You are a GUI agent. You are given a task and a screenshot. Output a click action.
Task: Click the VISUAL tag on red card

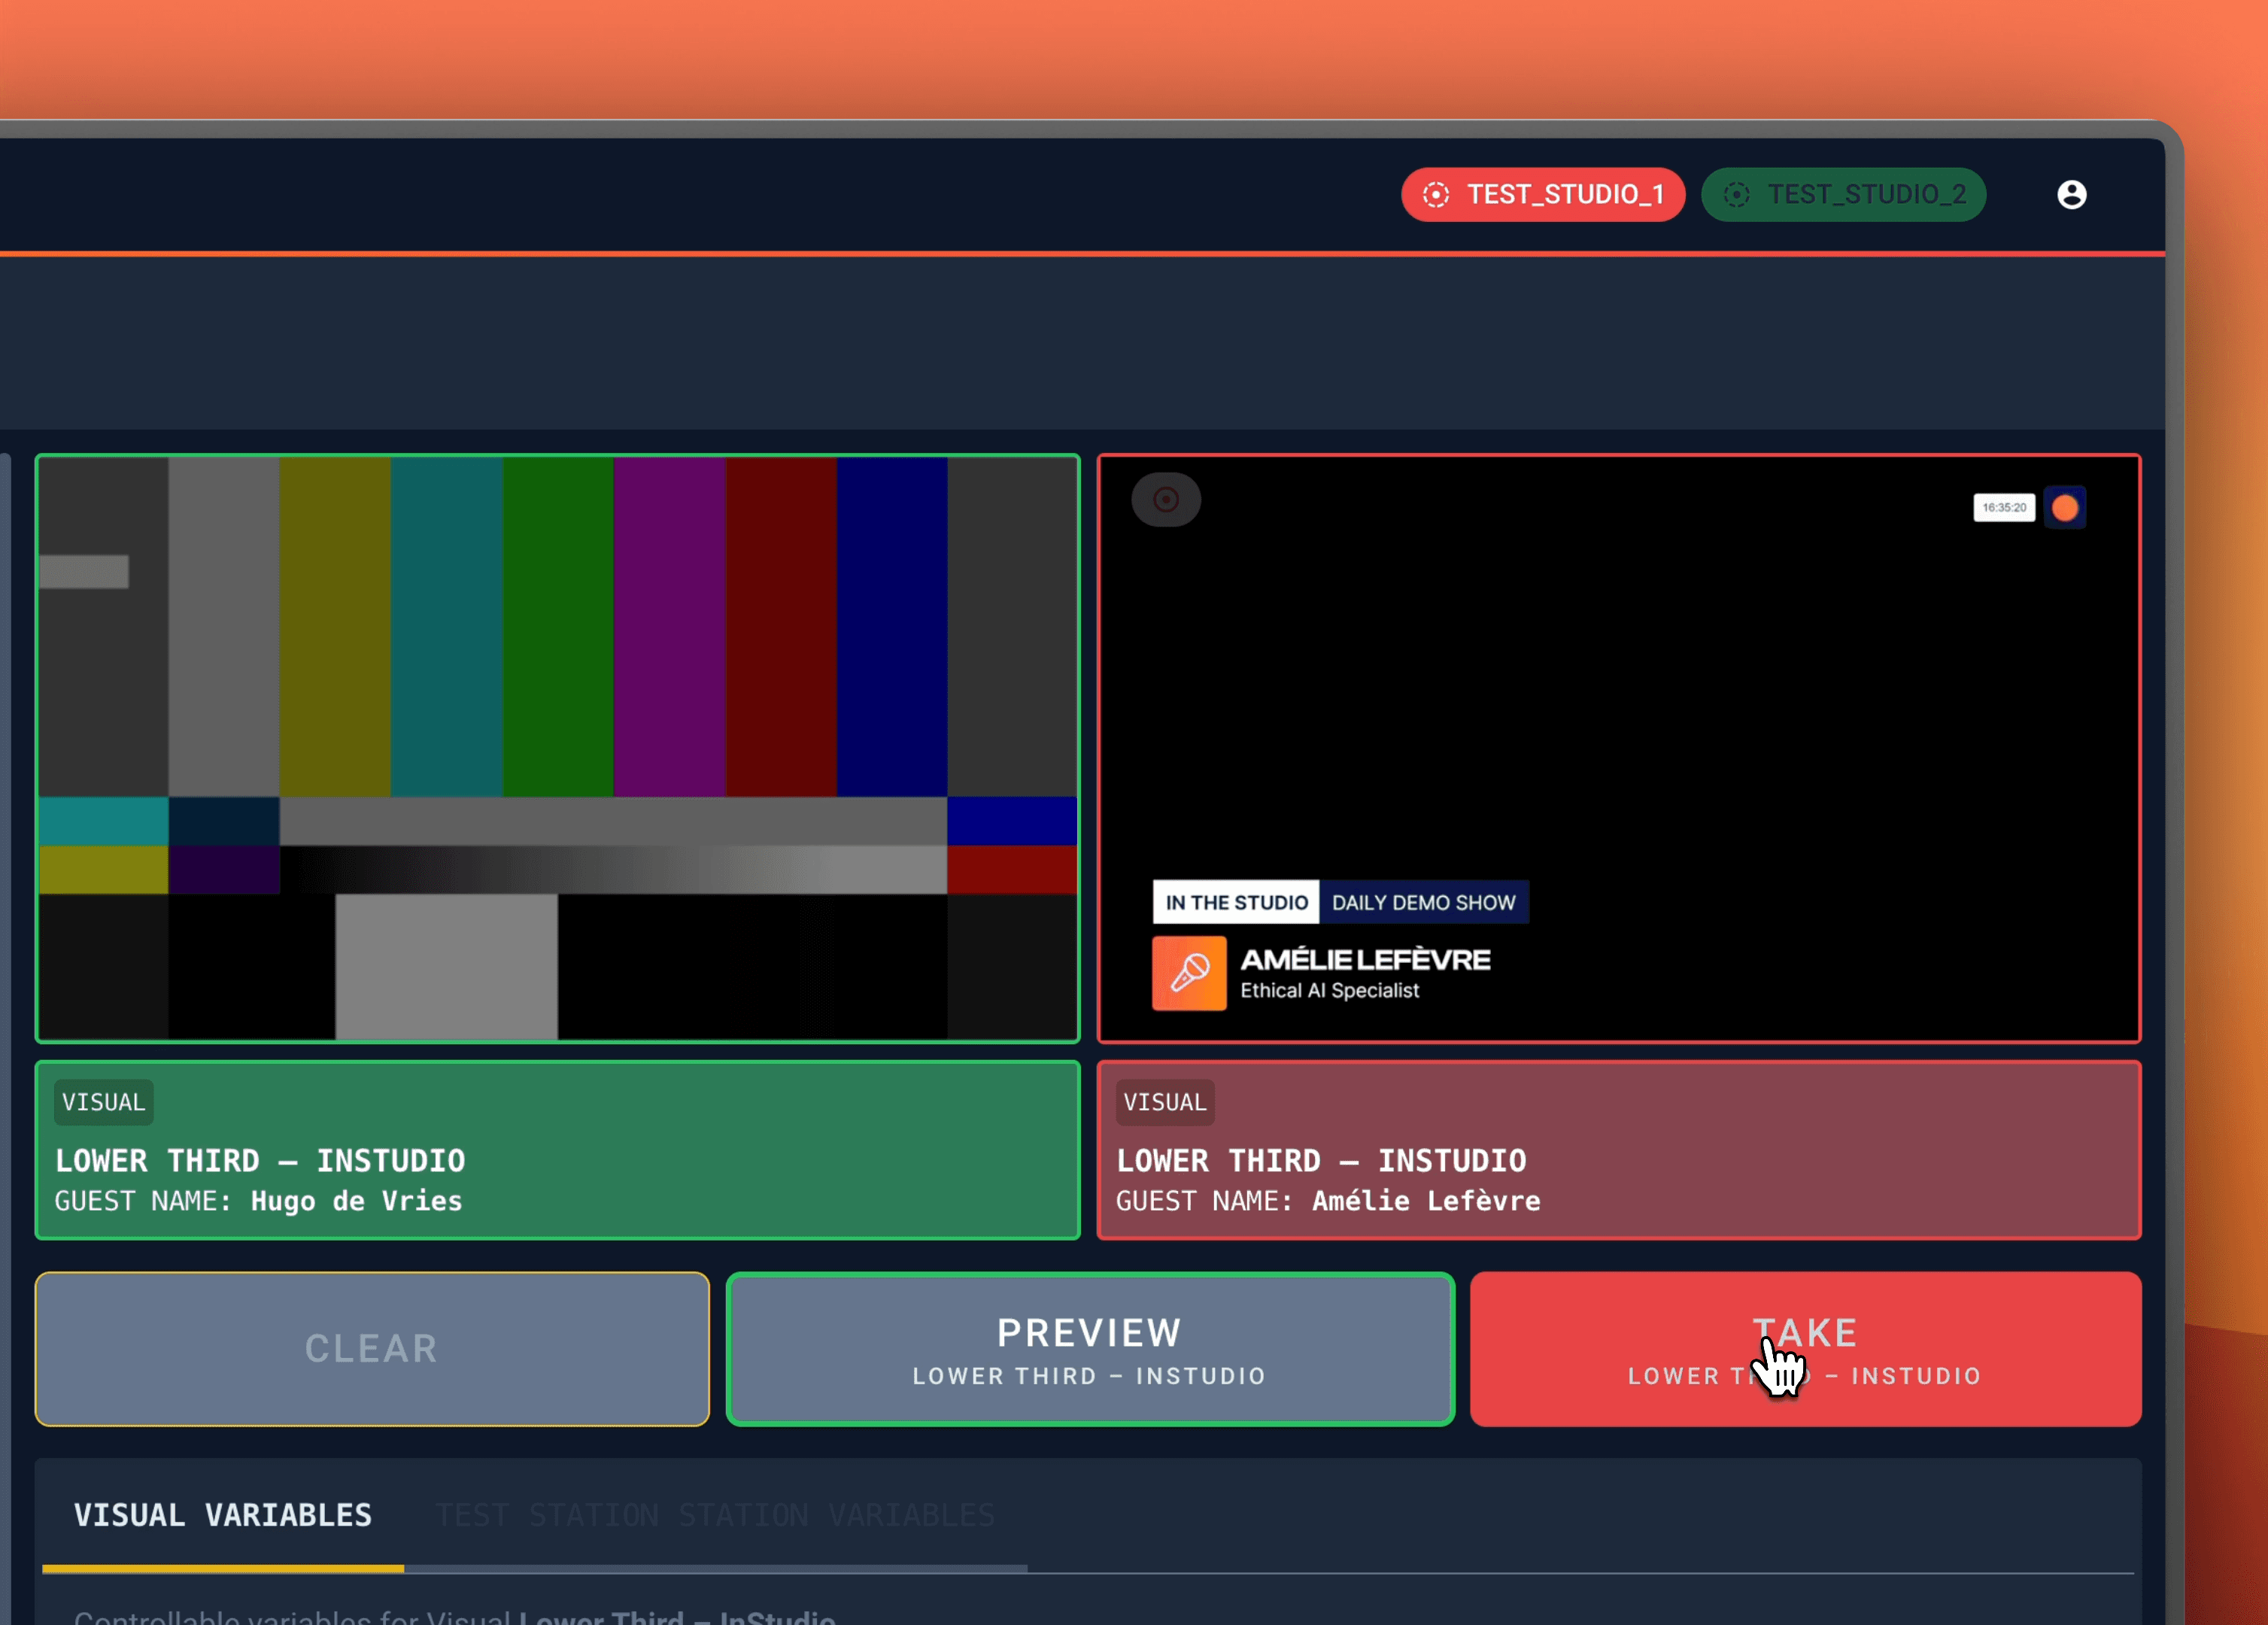(x=1165, y=1102)
